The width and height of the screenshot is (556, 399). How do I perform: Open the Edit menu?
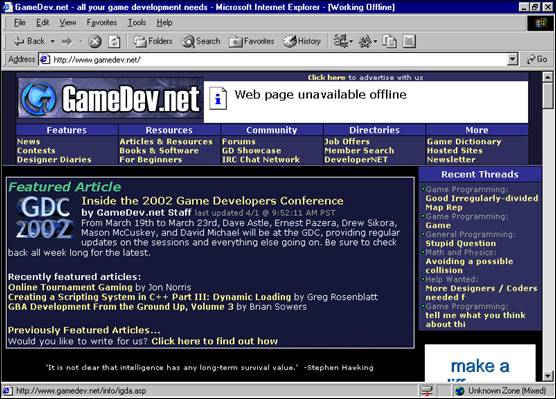point(43,23)
